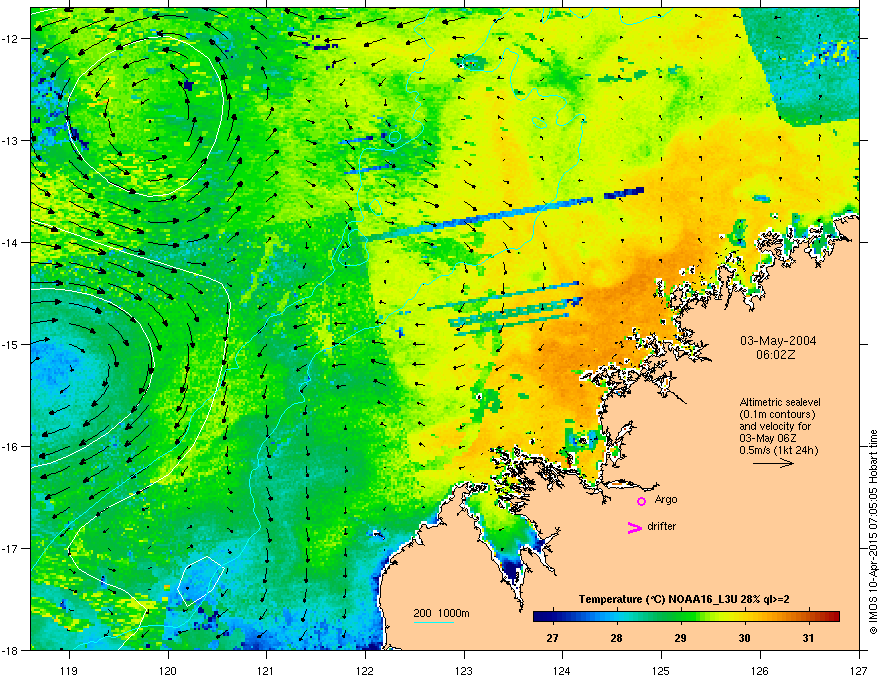This screenshot has height=680, width=880.
Task: Click colorbar tick label 27
Action: pyautogui.click(x=552, y=638)
